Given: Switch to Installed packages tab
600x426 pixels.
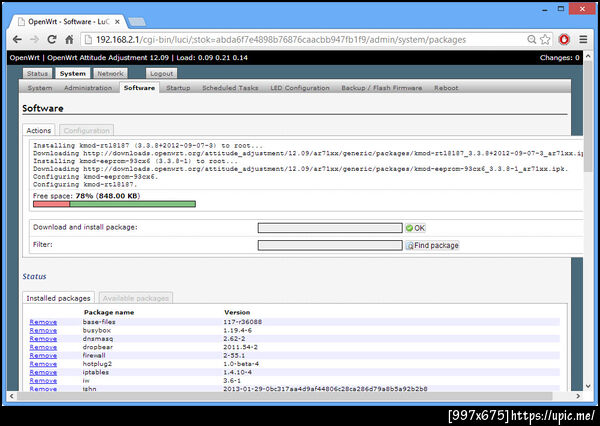Looking at the screenshot, I should click(59, 298).
